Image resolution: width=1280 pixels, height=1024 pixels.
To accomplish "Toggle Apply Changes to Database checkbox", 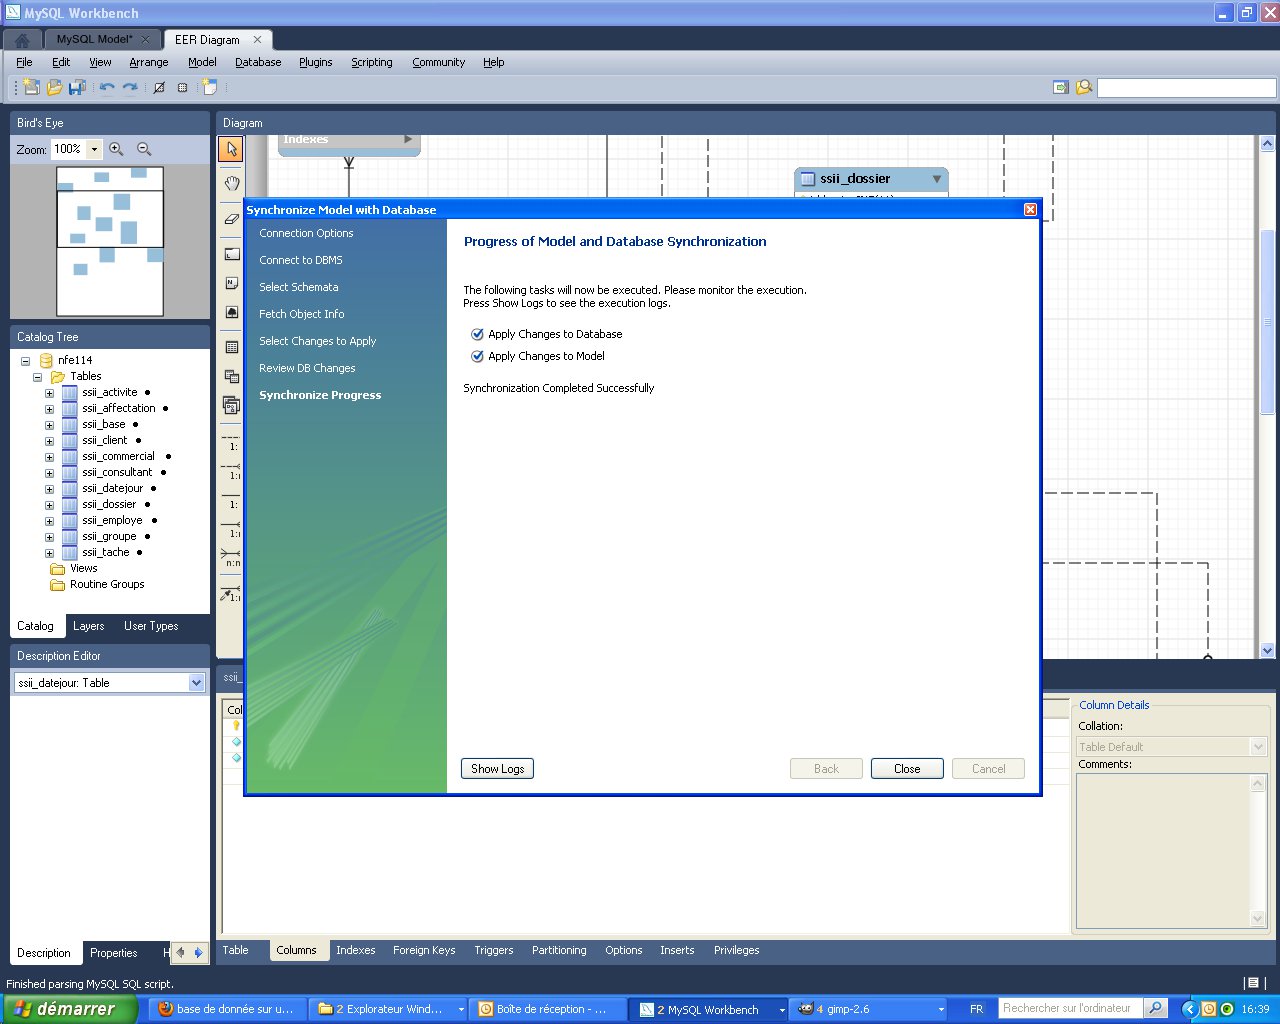I will pyautogui.click(x=477, y=334).
